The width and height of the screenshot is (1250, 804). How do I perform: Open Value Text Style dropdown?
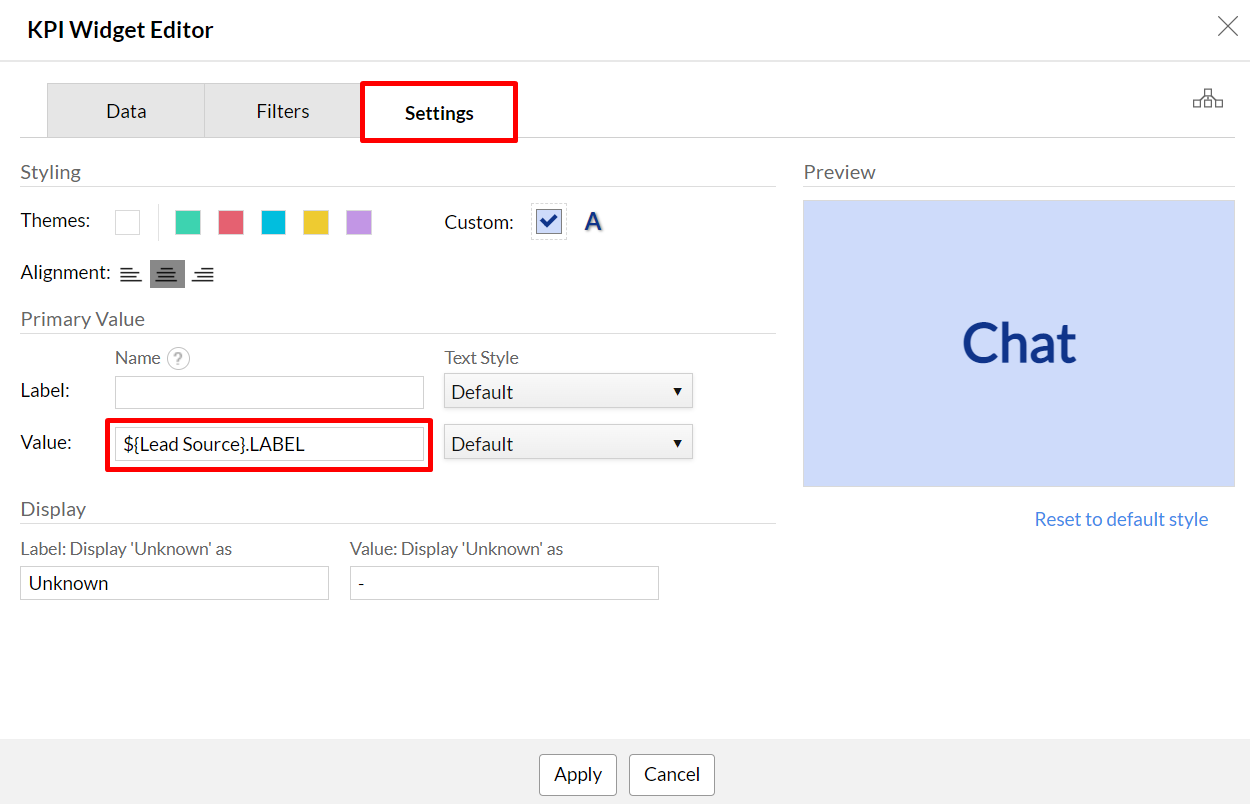pyautogui.click(x=567, y=444)
